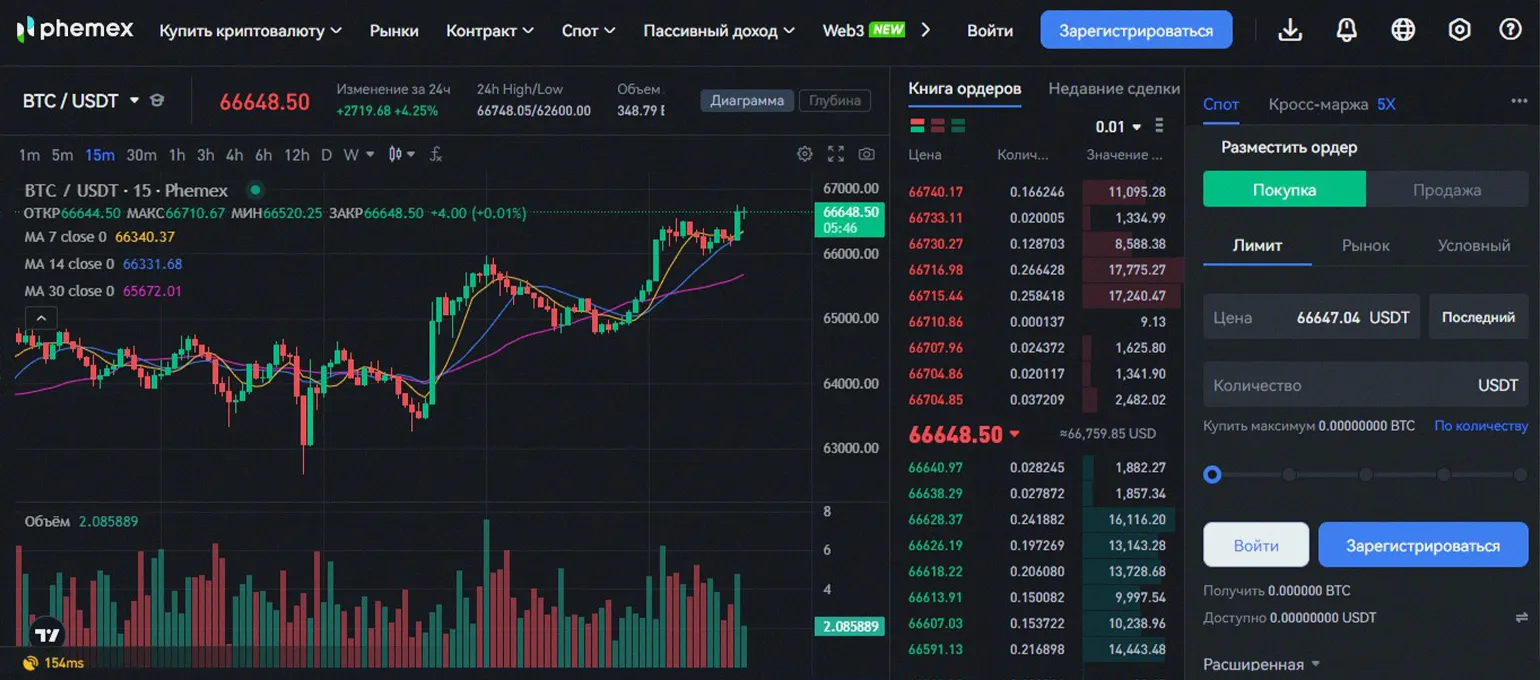Select the 1h timeframe
This screenshot has width=1540, height=680.
pyautogui.click(x=177, y=154)
